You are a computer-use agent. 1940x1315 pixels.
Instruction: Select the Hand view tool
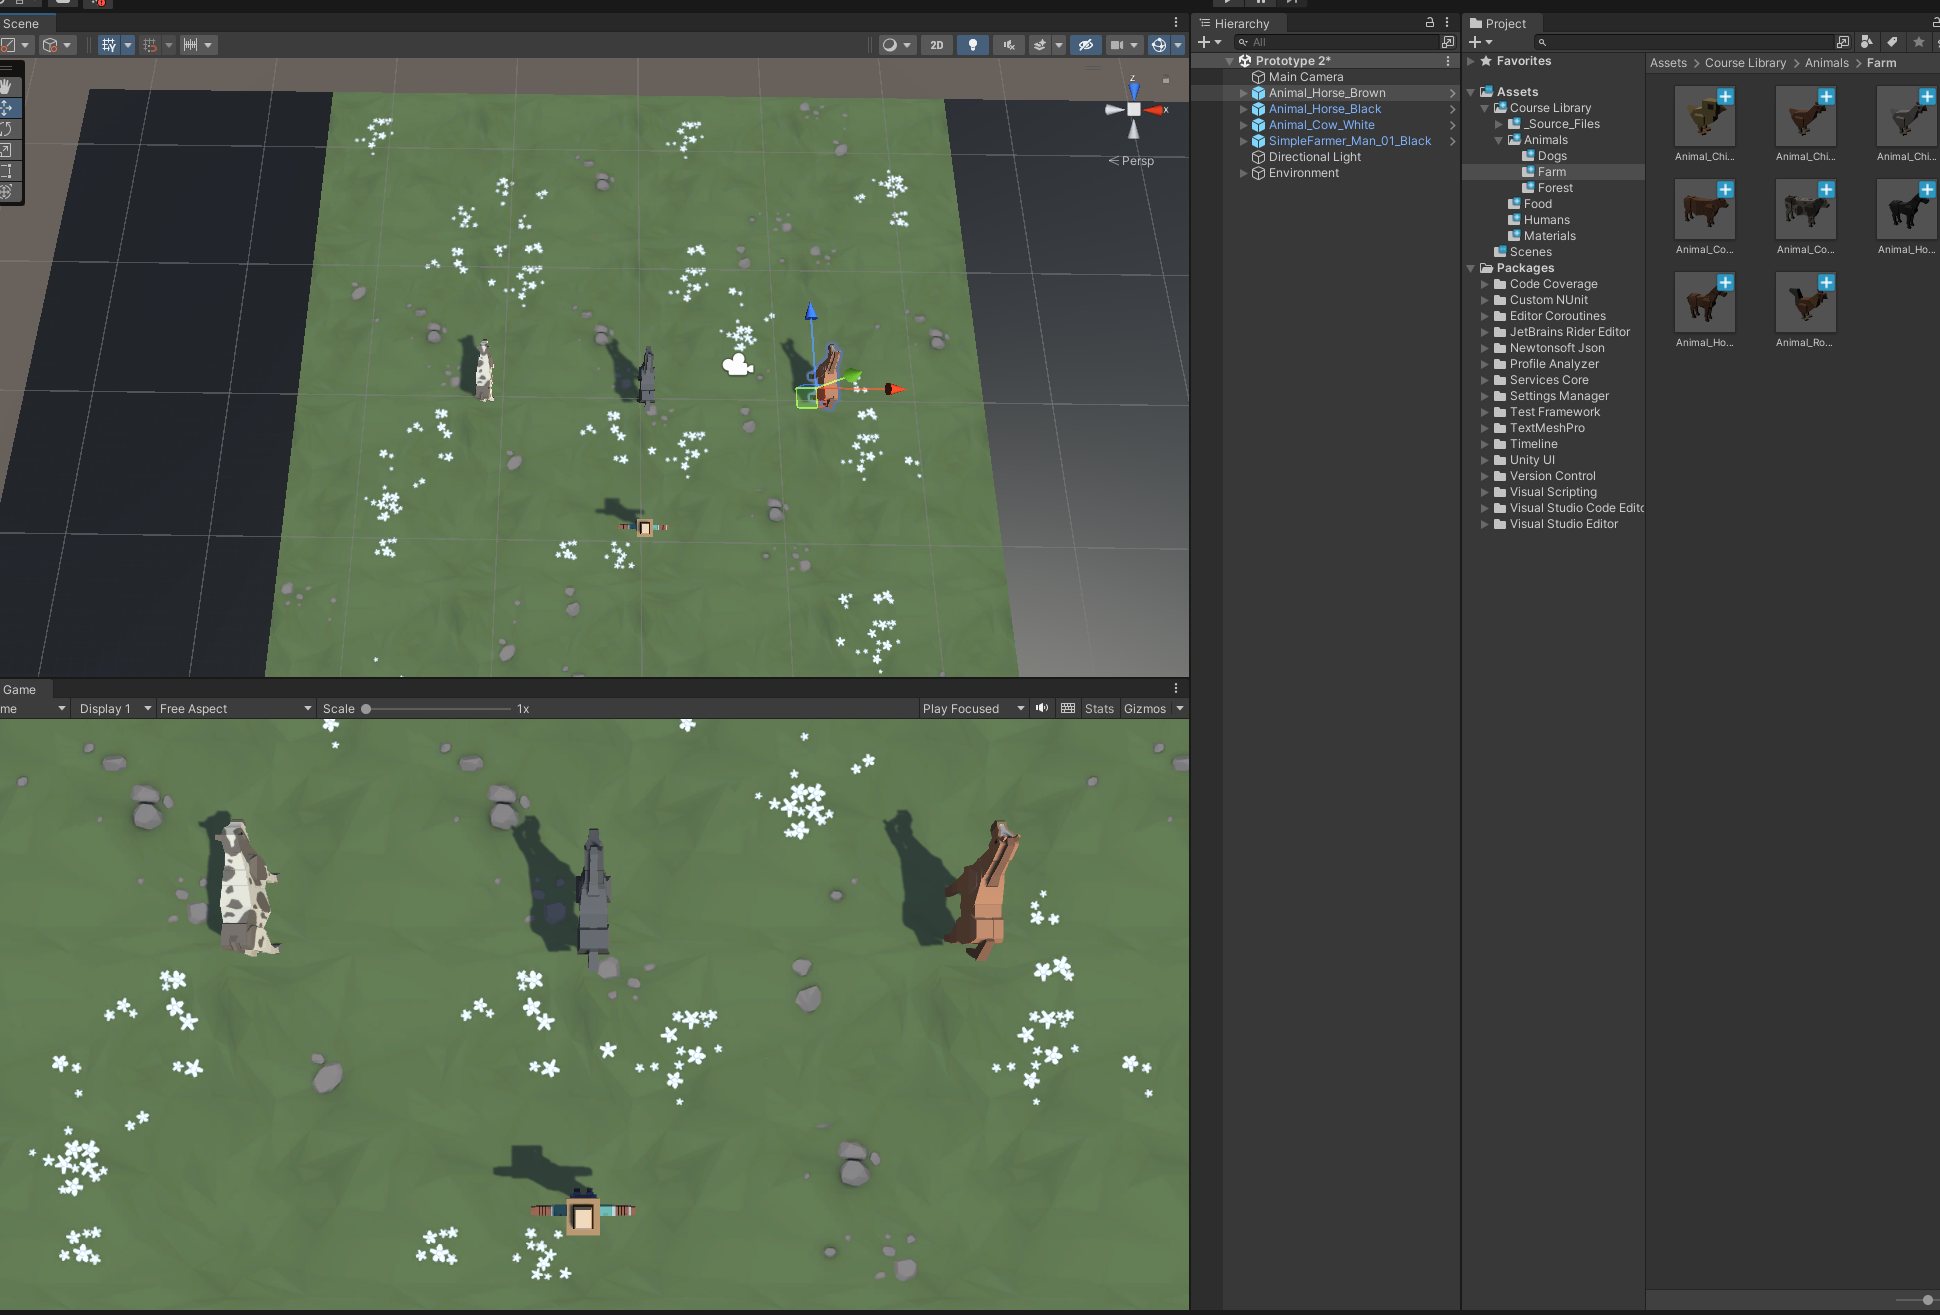[6, 87]
